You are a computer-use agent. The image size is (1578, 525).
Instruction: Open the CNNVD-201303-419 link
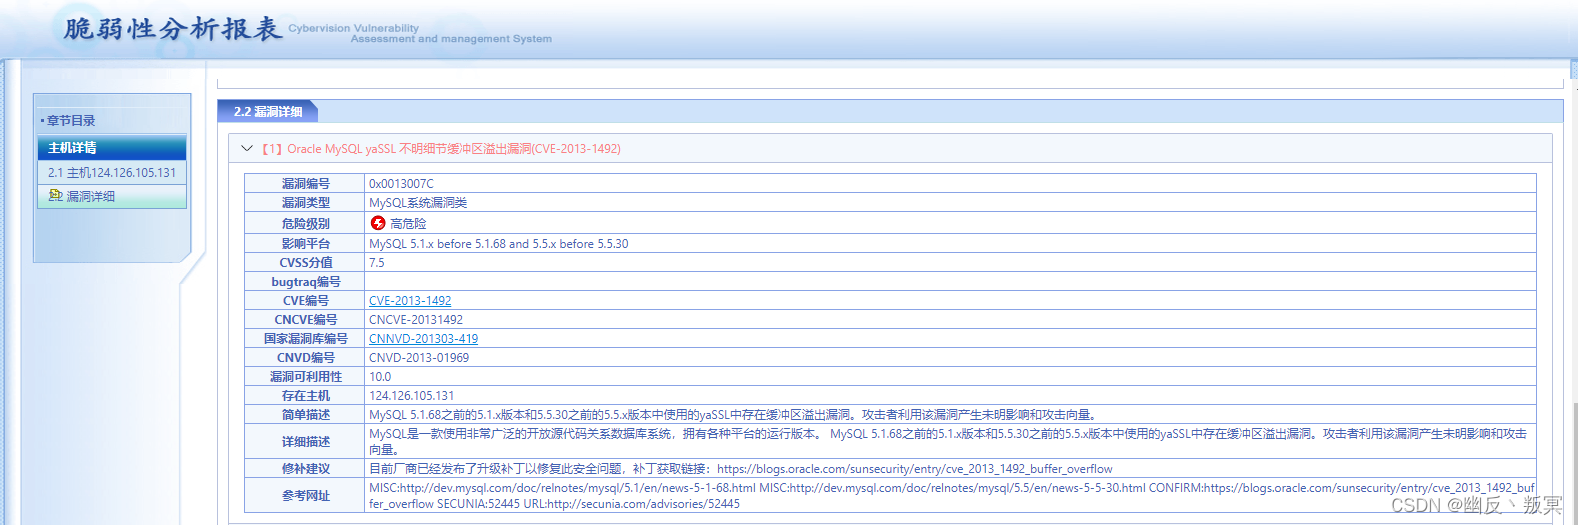pyautogui.click(x=423, y=339)
